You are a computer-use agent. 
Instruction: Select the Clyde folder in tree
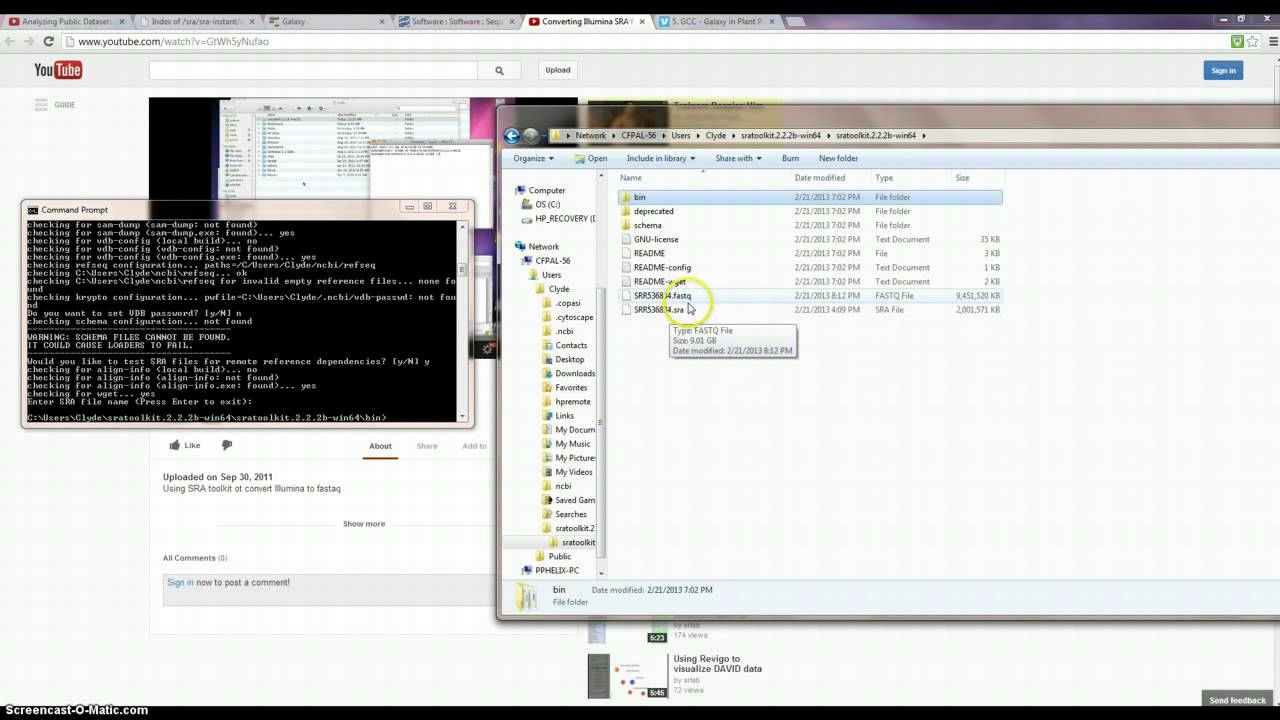(559, 289)
